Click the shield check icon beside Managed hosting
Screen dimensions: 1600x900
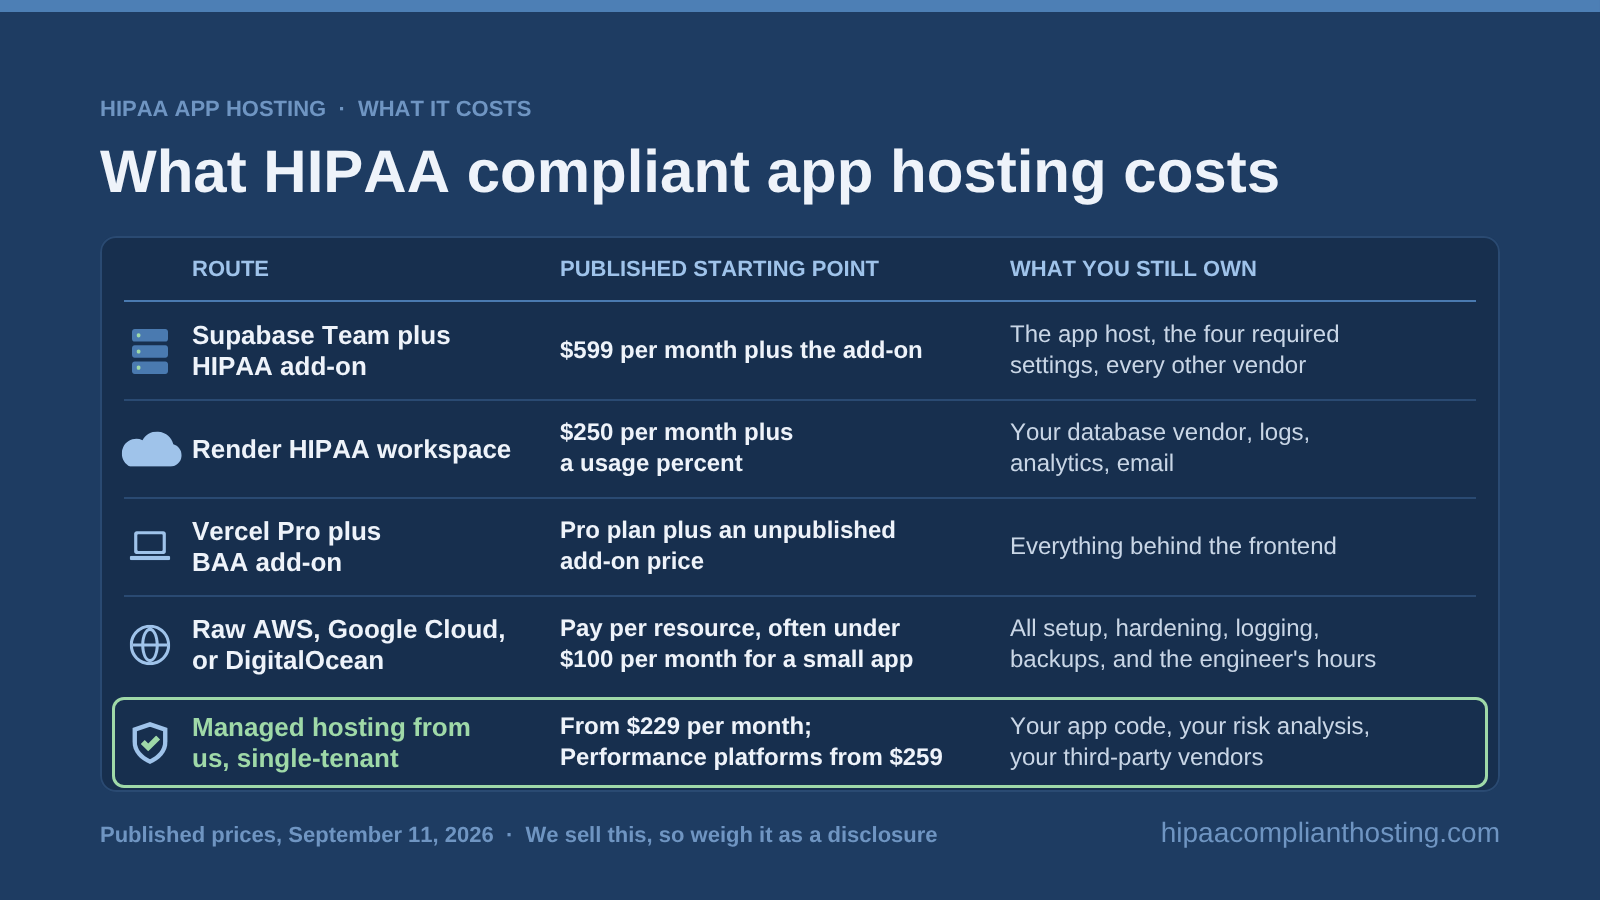(150, 743)
